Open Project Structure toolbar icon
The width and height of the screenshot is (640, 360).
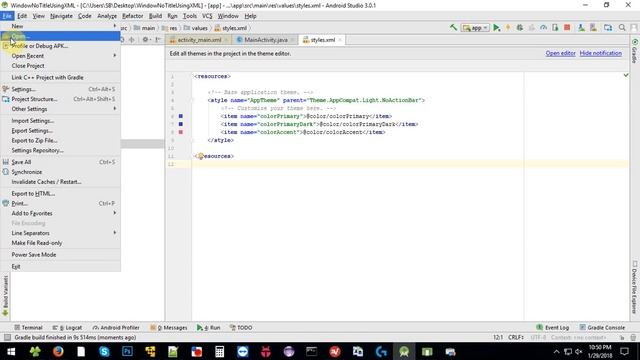click(x=608, y=27)
